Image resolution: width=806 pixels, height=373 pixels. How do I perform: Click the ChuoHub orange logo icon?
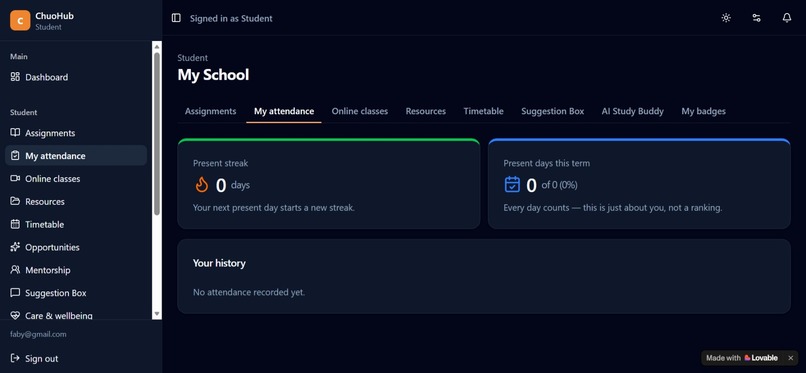coord(20,21)
